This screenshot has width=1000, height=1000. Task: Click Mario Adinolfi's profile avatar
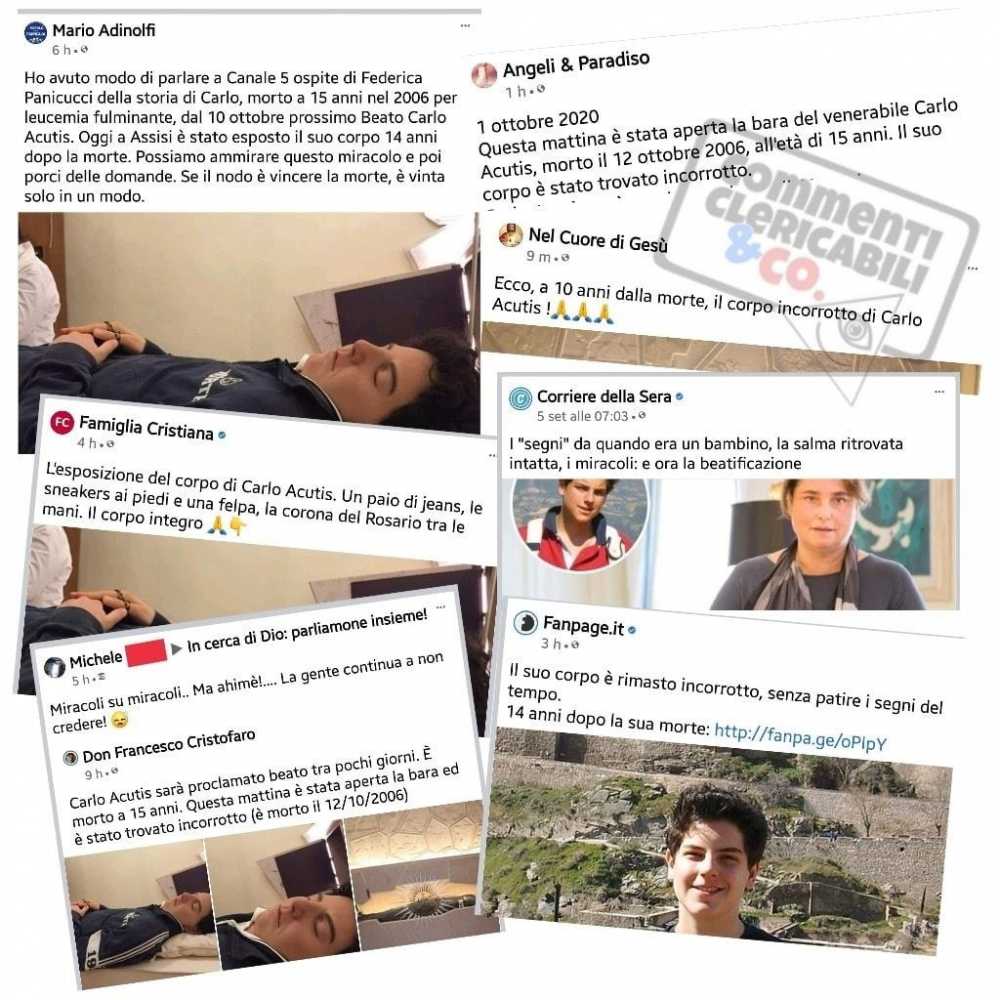(35, 33)
